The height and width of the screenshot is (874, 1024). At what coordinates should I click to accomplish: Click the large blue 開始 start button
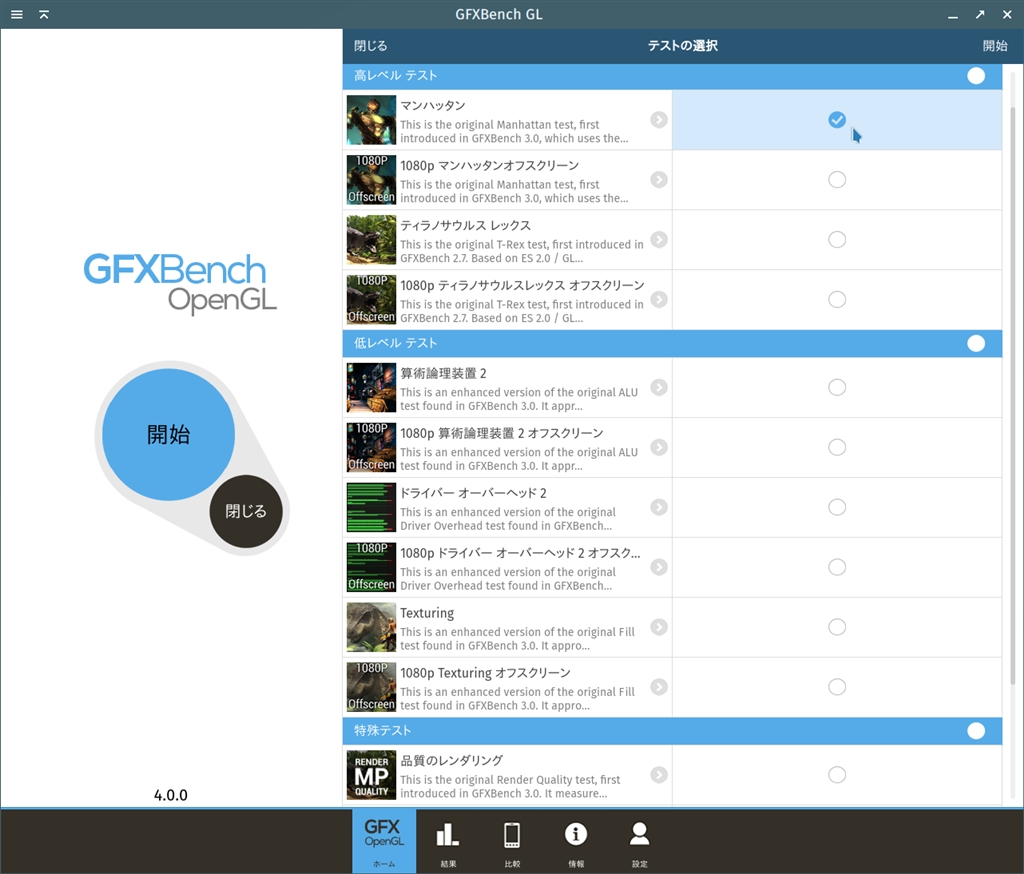(x=168, y=434)
